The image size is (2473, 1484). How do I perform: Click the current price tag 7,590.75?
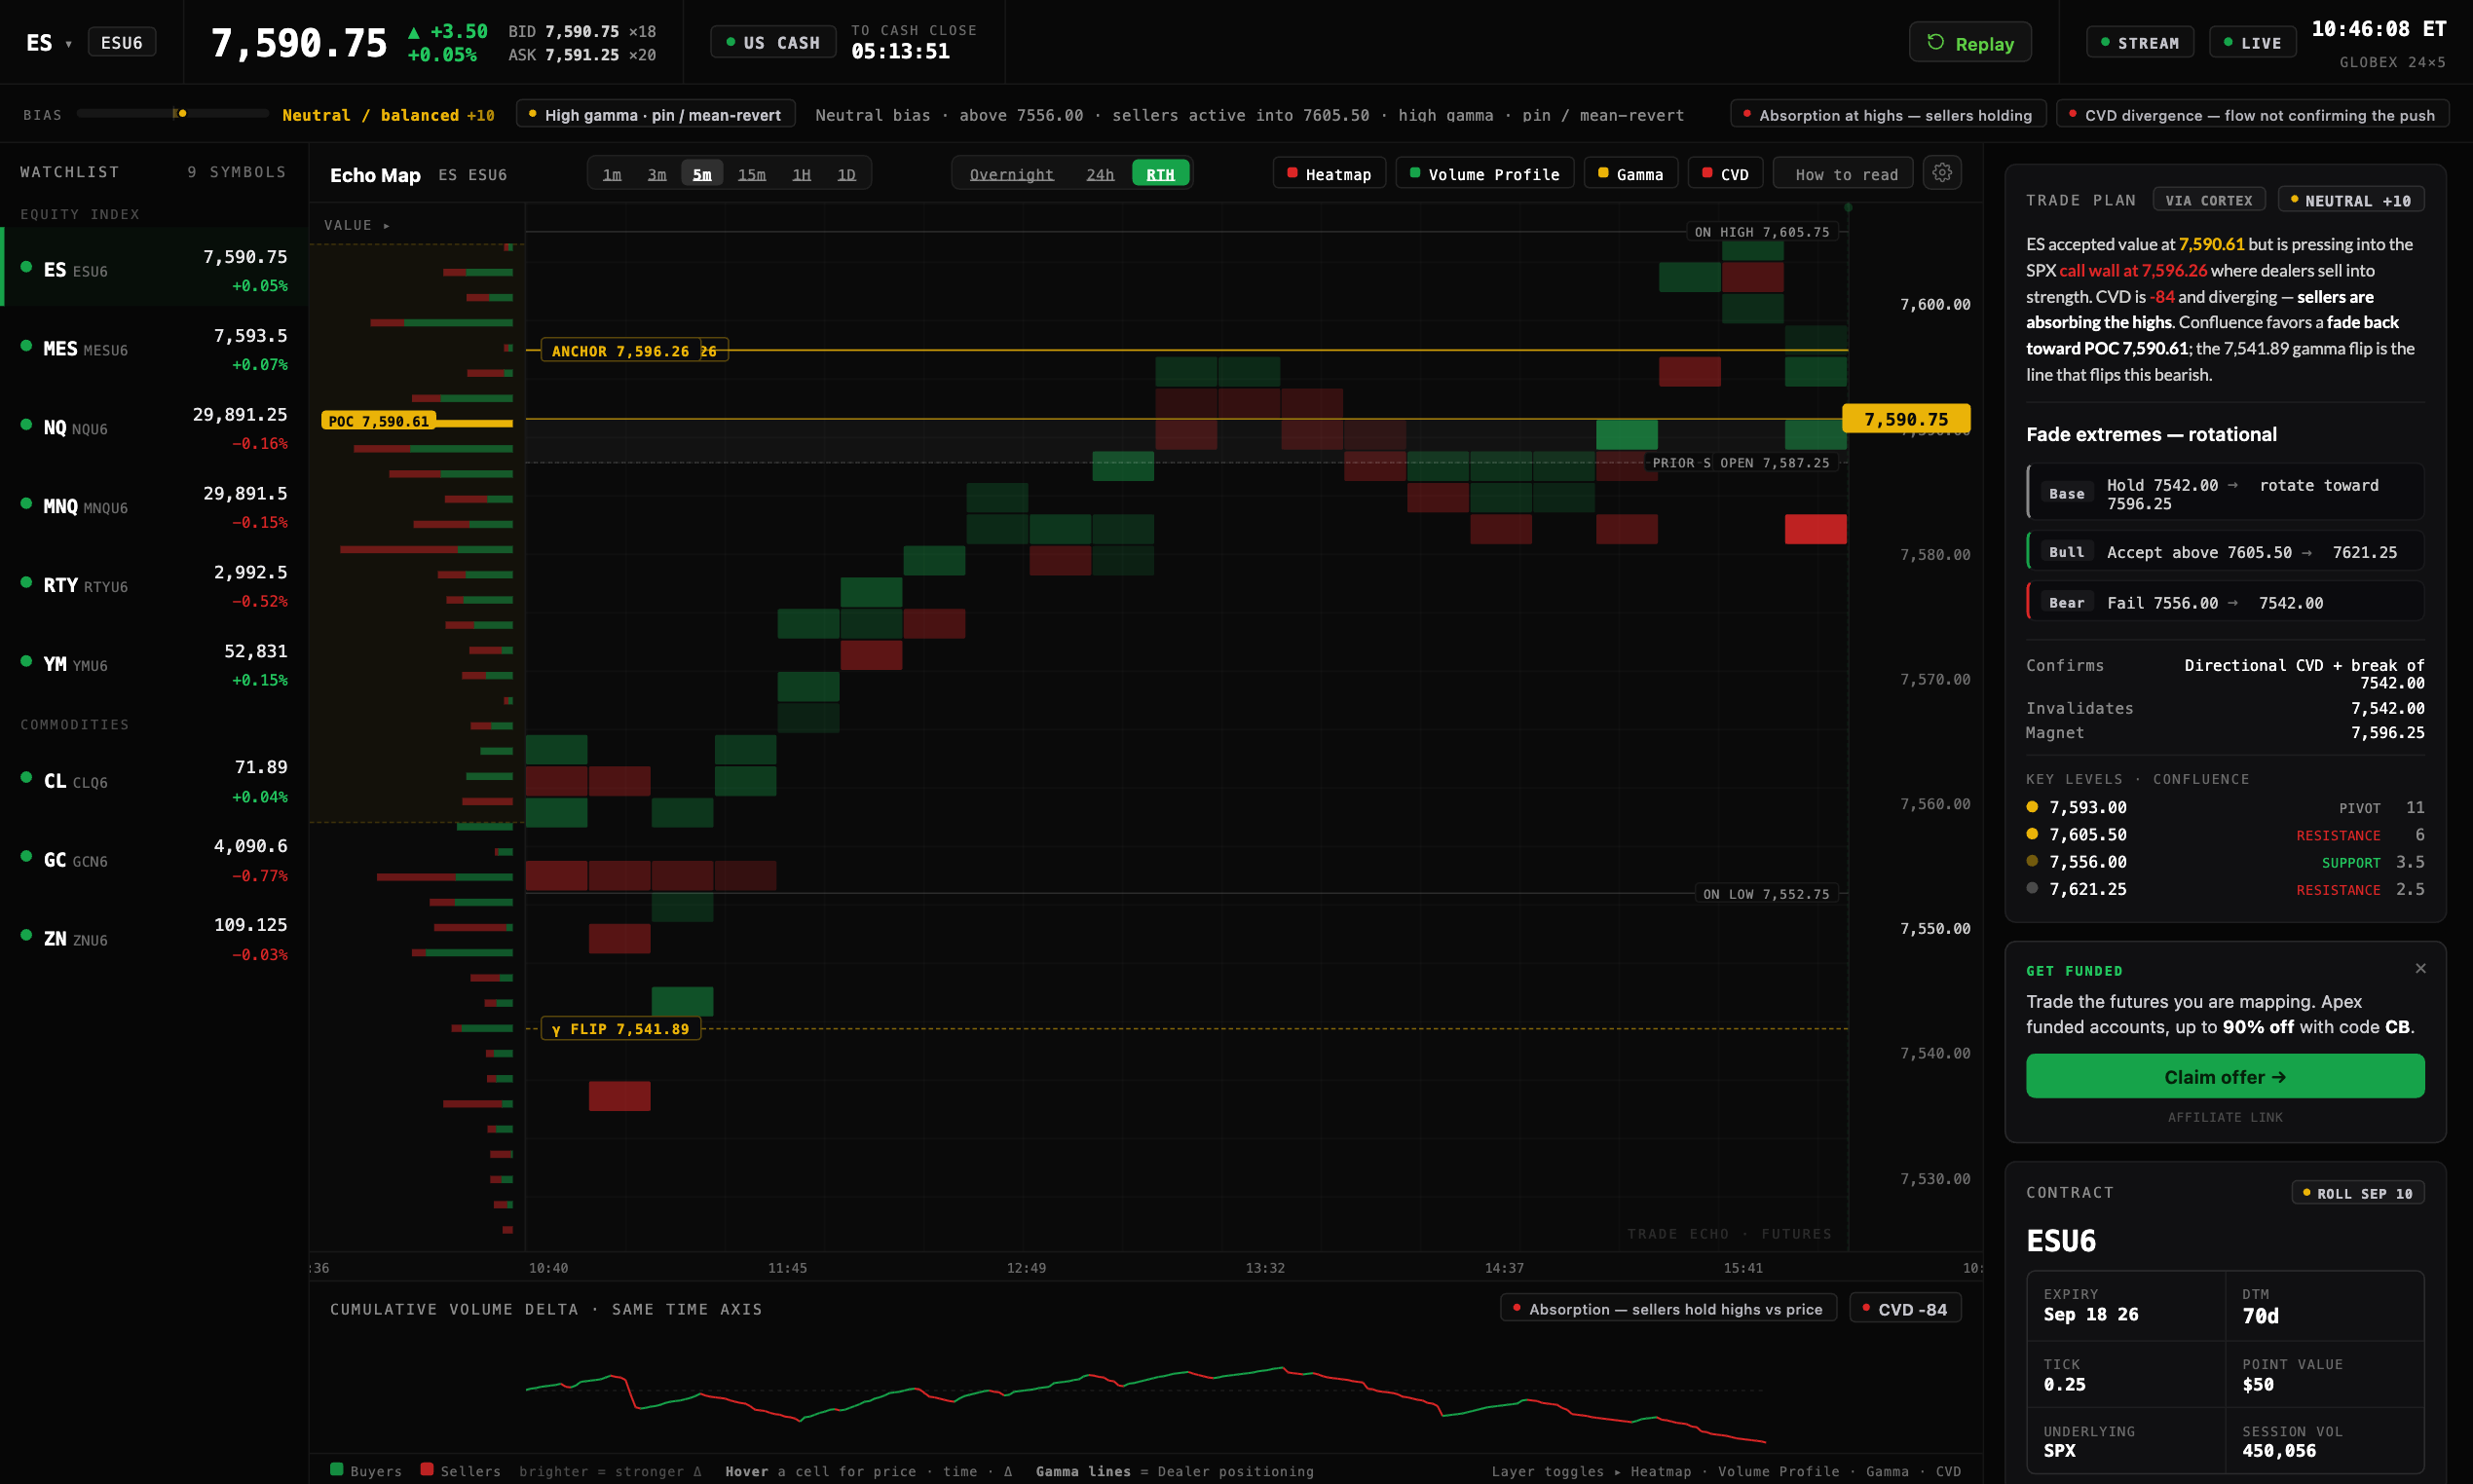pos(1905,419)
